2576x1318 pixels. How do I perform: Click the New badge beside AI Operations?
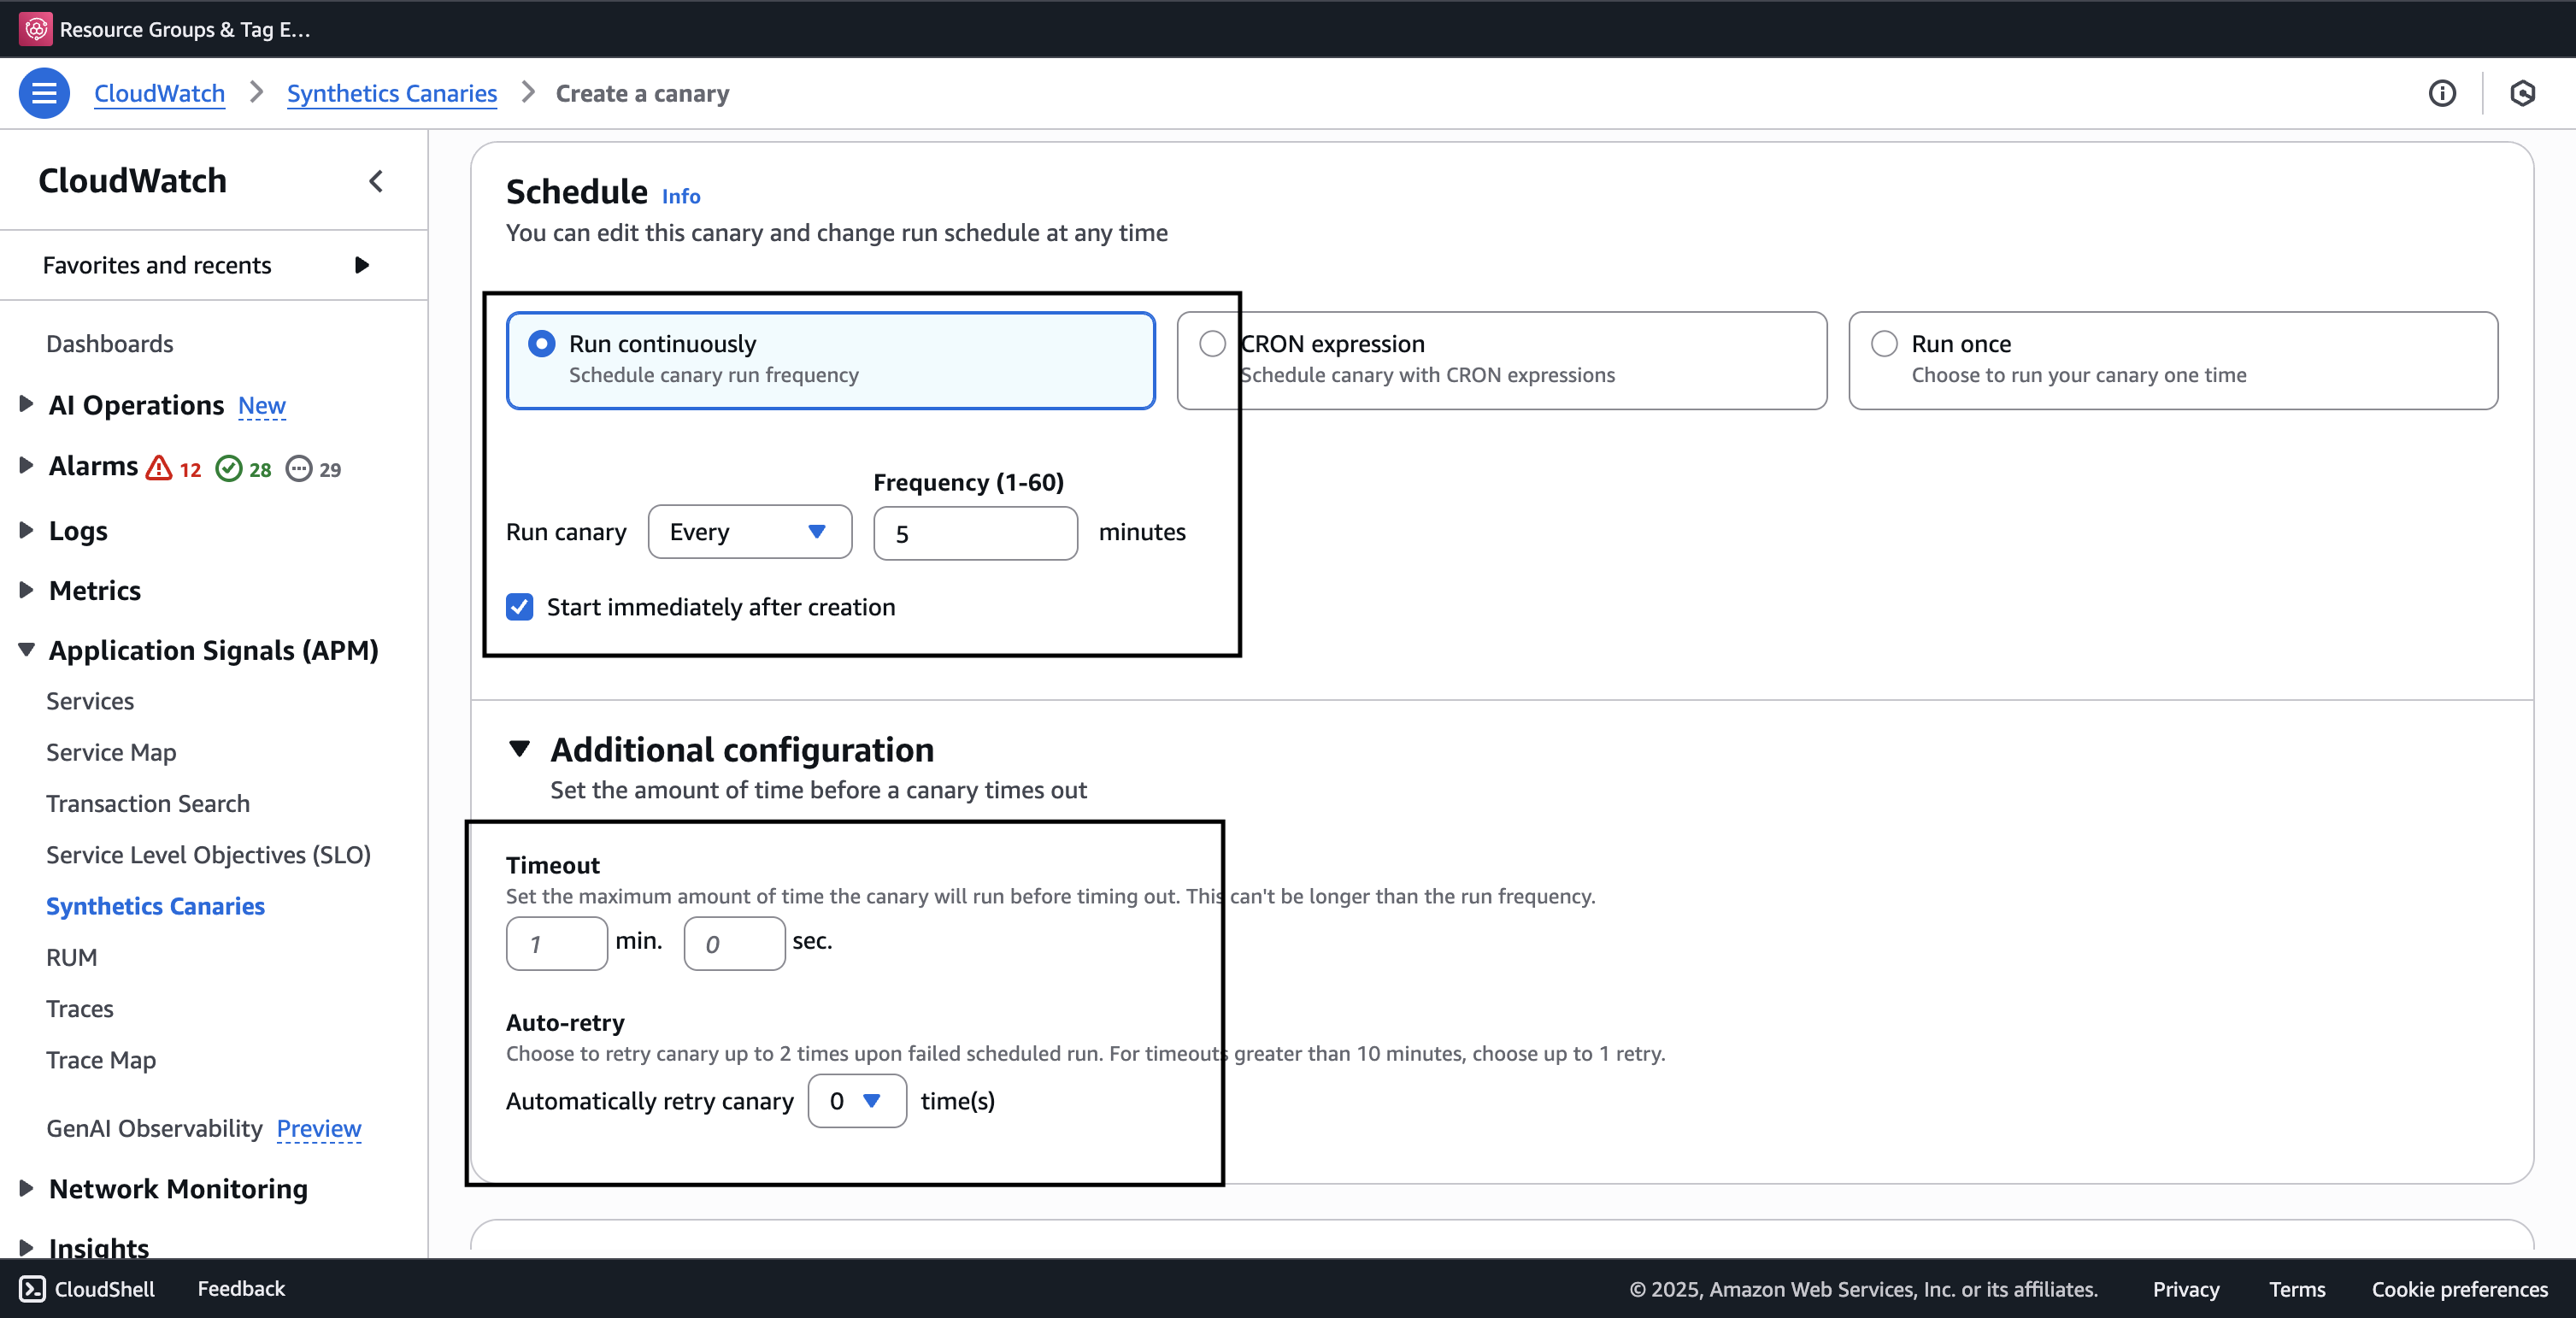pyautogui.click(x=262, y=405)
